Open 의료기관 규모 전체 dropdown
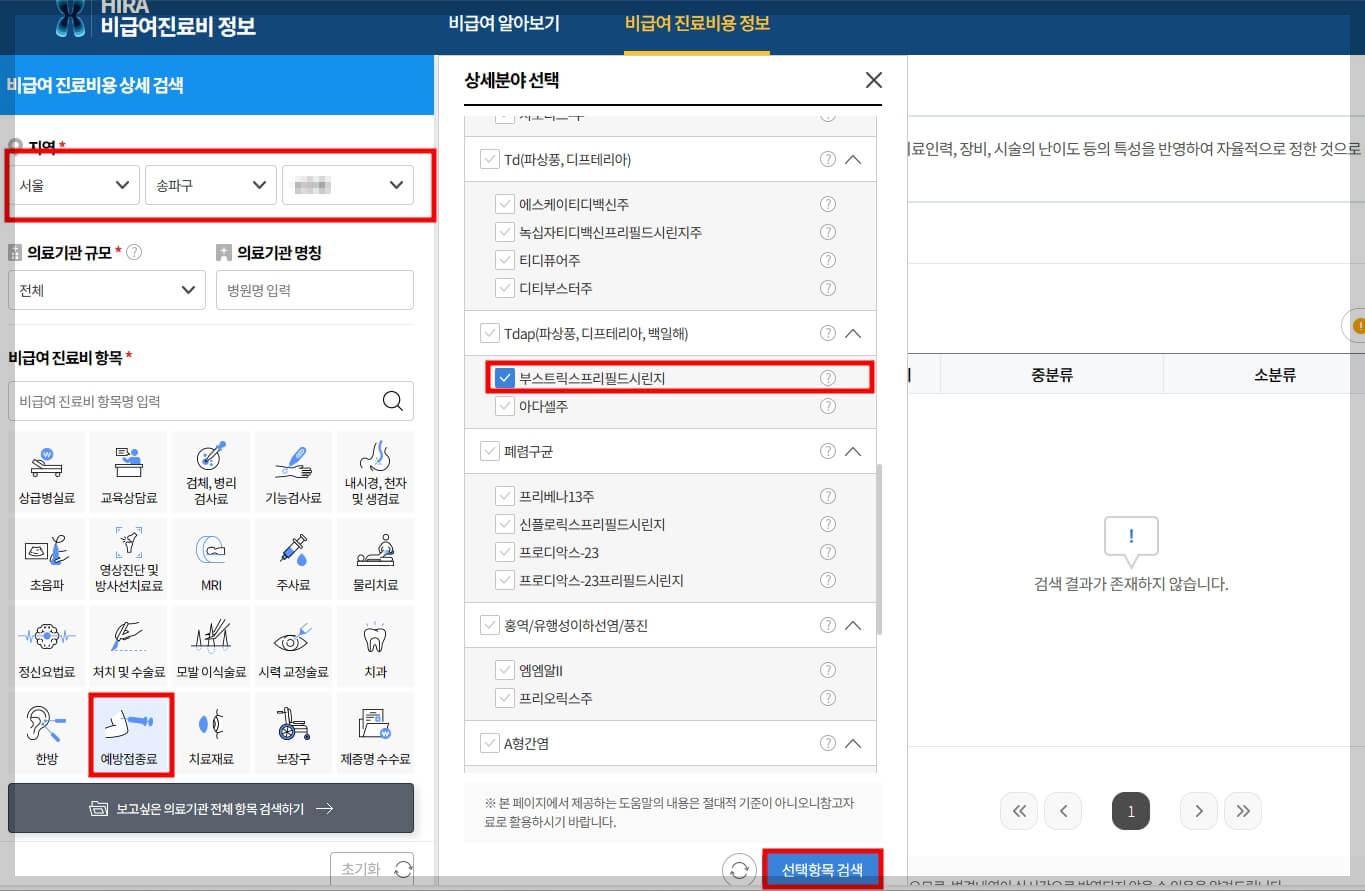 [106, 290]
